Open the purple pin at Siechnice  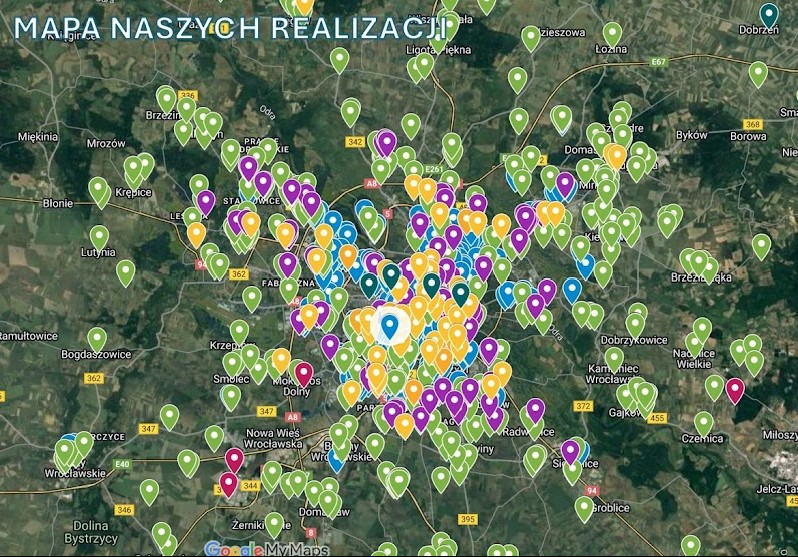click(x=571, y=452)
